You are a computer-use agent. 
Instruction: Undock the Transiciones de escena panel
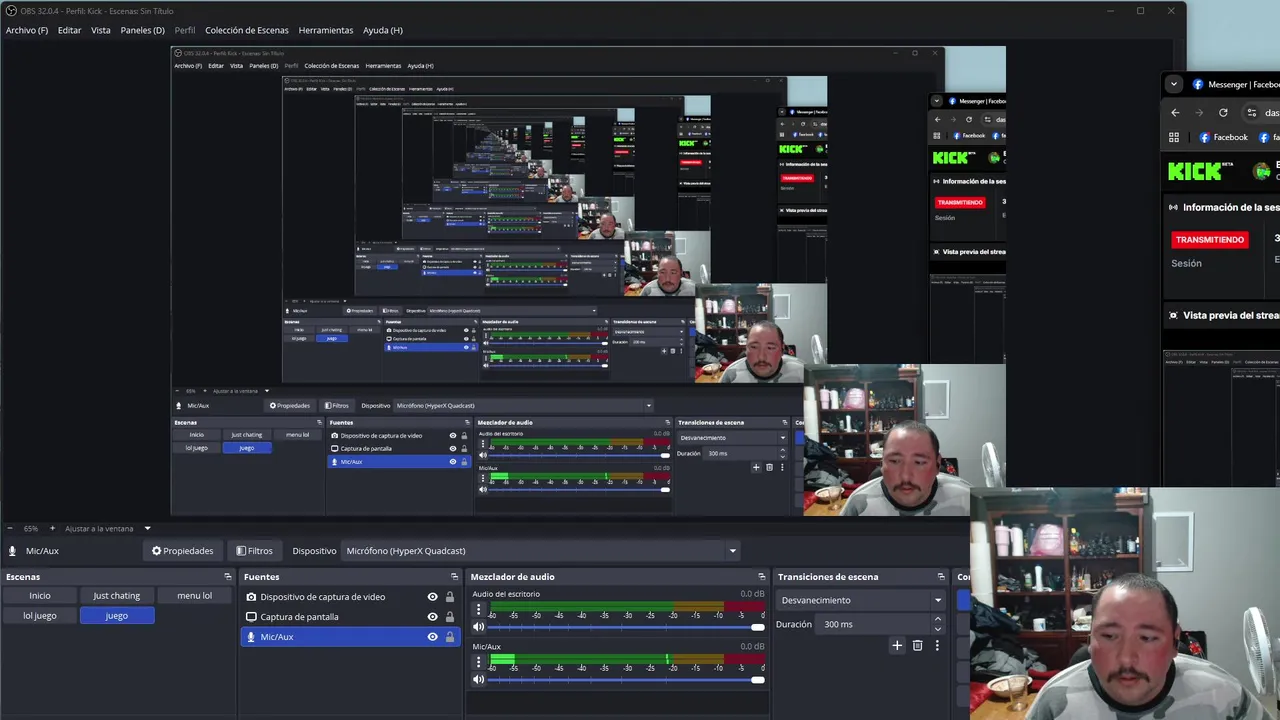941,577
